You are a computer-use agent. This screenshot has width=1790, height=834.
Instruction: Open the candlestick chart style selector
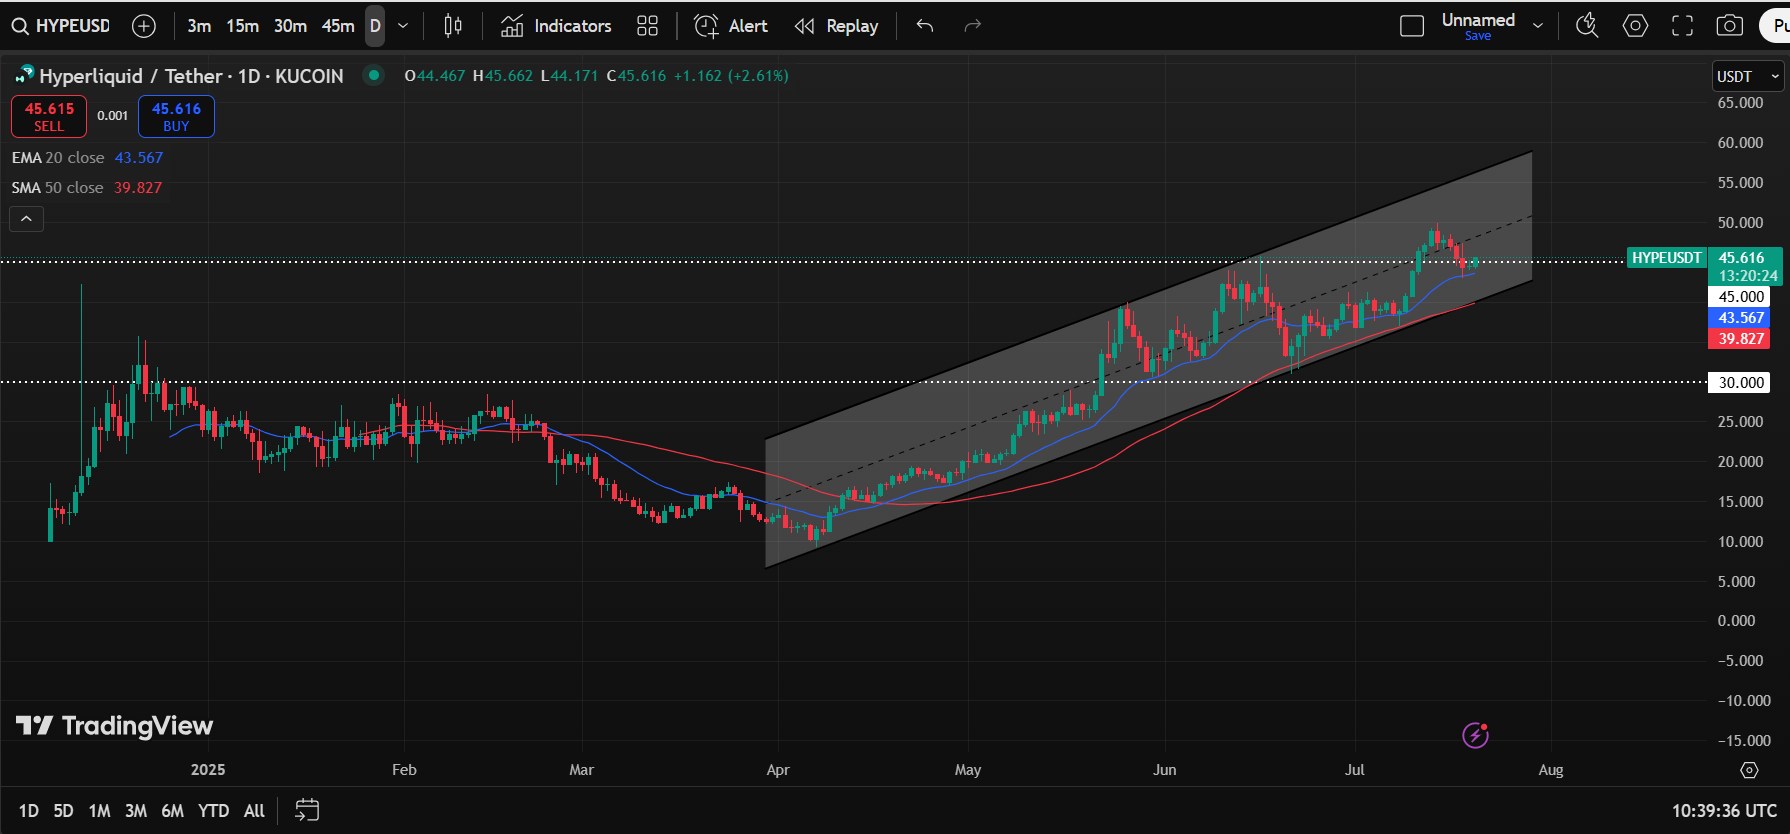tap(453, 26)
